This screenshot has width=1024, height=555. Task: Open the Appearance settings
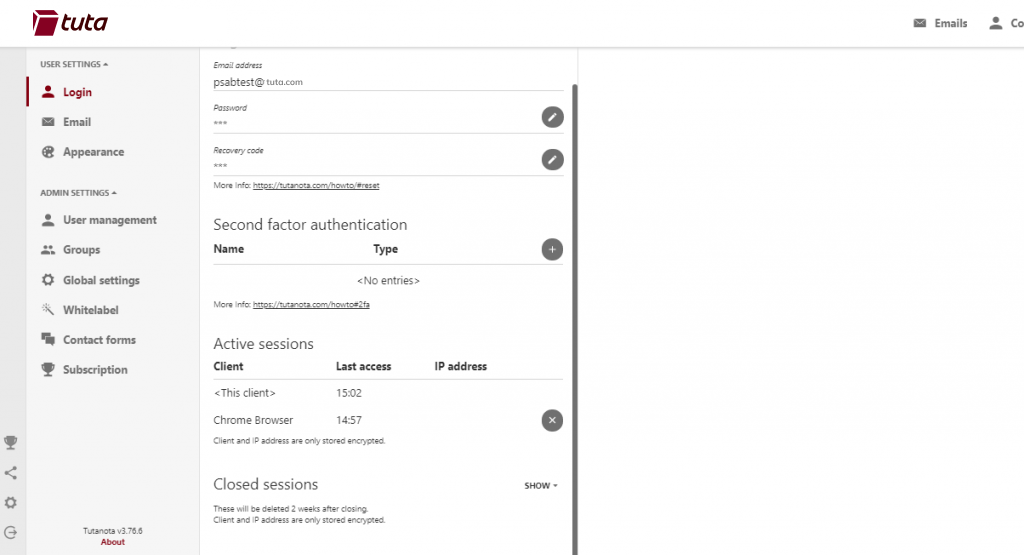point(93,152)
